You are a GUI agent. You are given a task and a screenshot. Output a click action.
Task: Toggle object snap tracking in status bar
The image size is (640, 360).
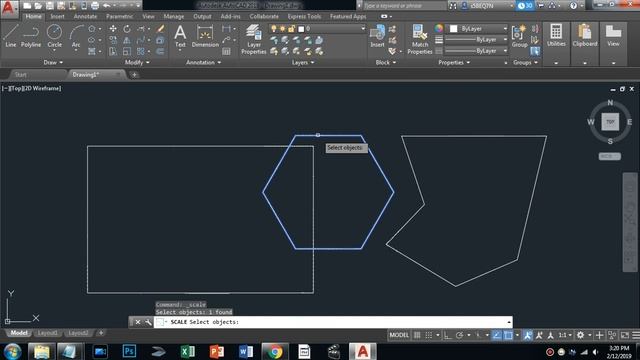click(497, 335)
